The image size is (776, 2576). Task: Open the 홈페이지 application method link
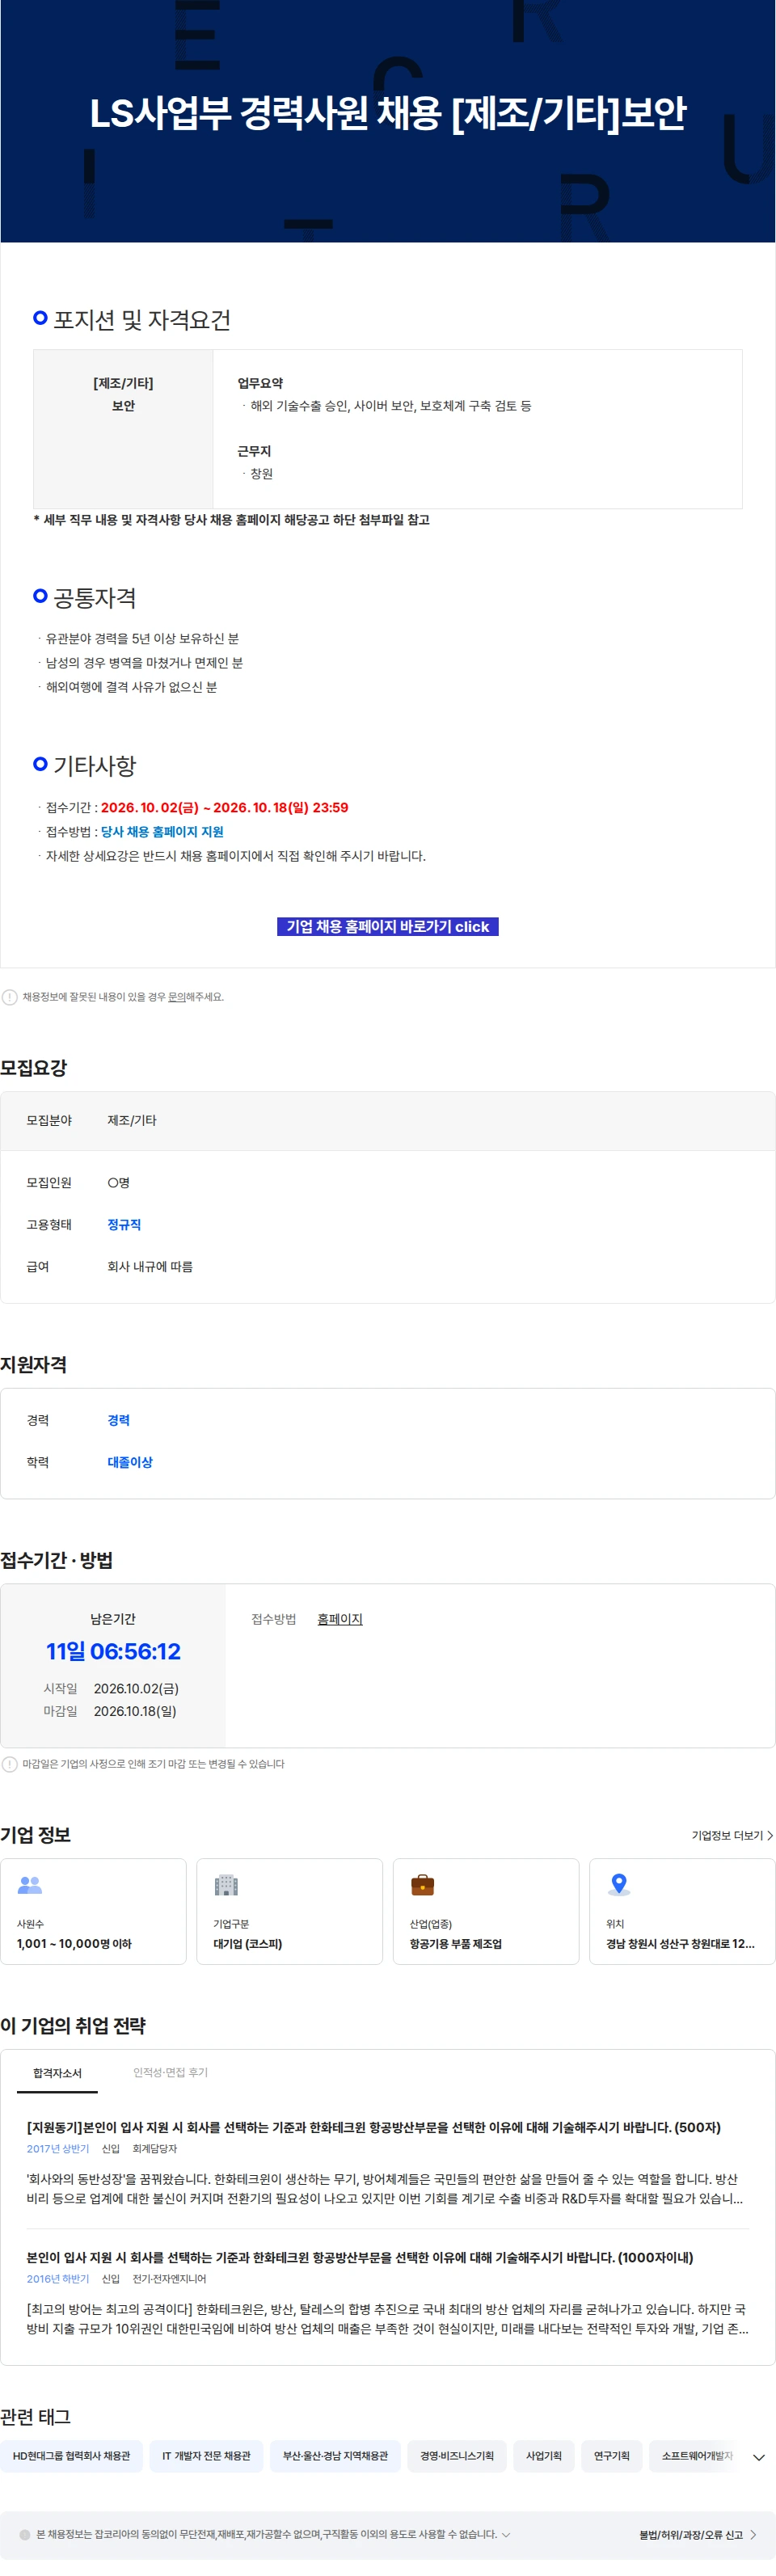pyautogui.click(x=340, y=1619)
